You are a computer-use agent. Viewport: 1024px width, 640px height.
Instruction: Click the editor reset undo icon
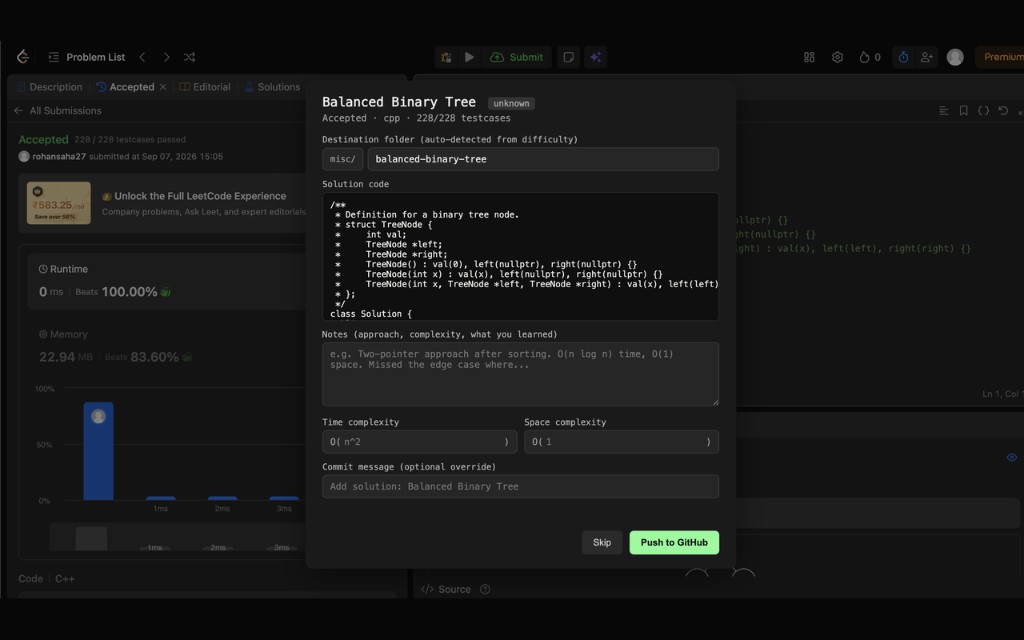click(x=1003, y=110)
